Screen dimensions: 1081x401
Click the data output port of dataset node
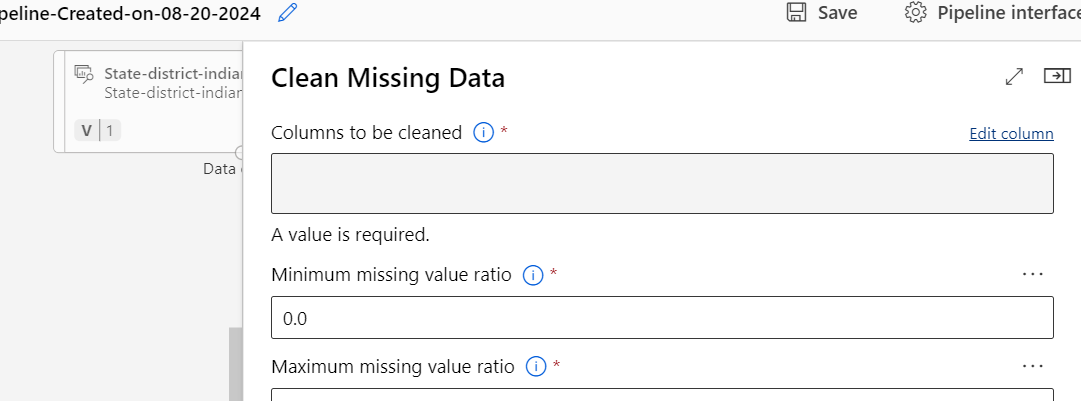tap(239, 152)
